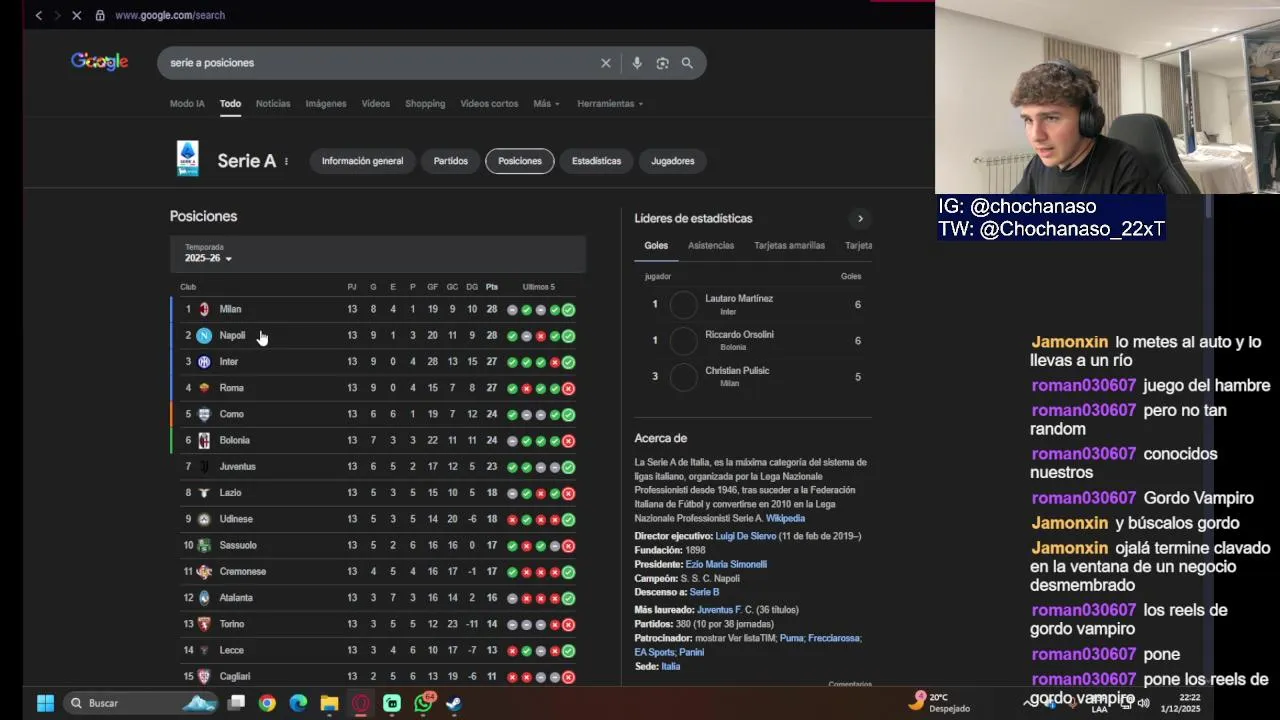Click the Como club crest
1280x720 pixels.
pyautogui.click(x=204, y=414)
